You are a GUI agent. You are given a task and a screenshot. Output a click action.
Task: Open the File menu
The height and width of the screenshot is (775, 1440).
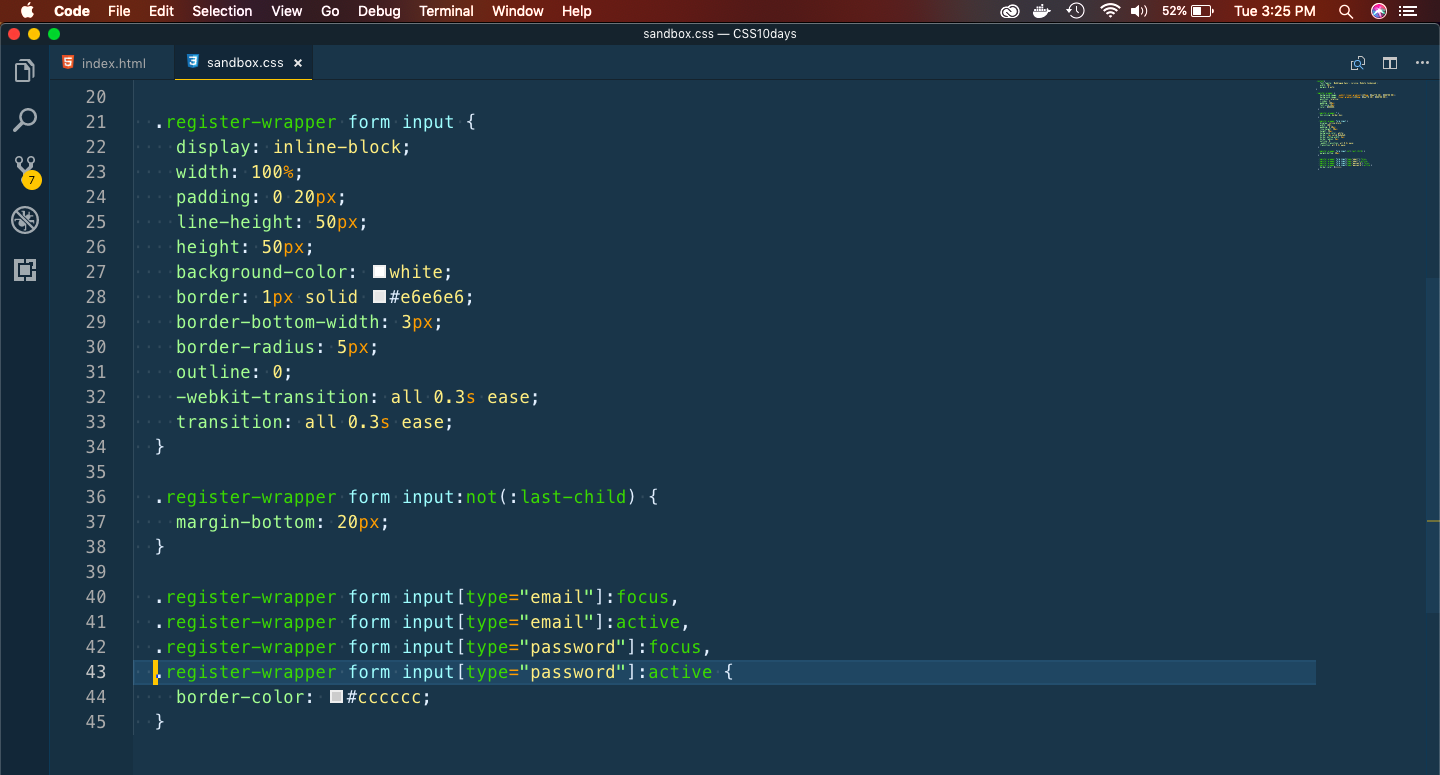point(119,11)
